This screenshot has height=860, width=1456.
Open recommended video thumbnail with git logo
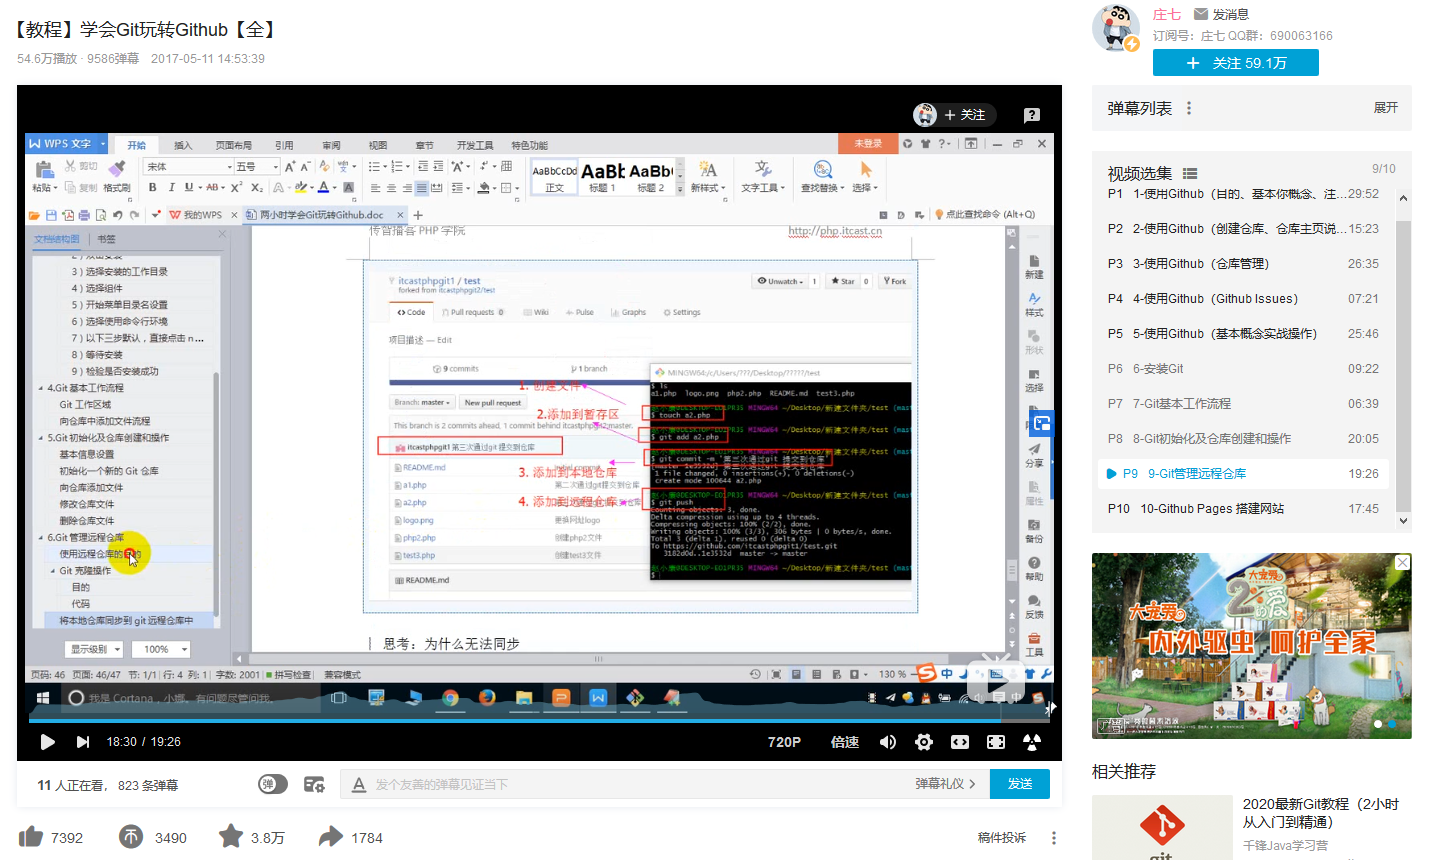[x=1162, y=827]
